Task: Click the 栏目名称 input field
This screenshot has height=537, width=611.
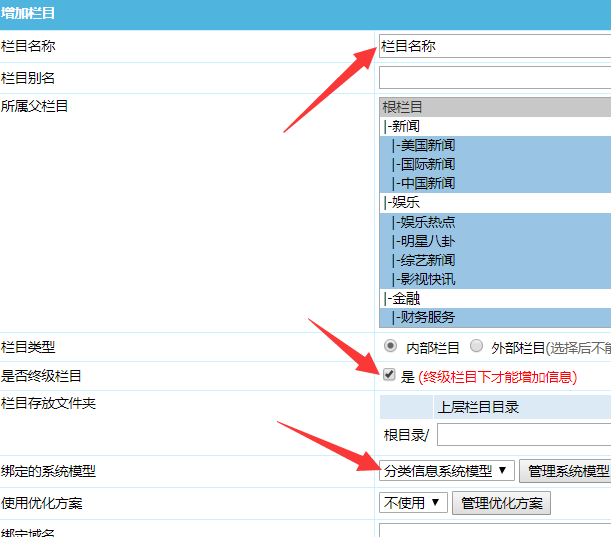Action: pyautogui.click(x=495, y=46)
